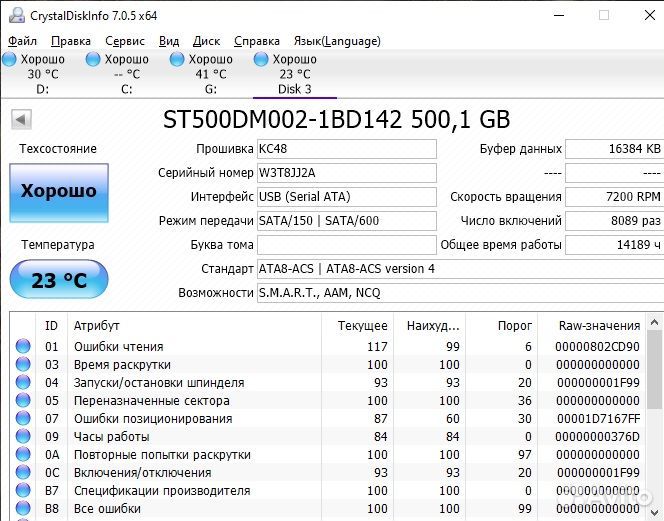
Task: Click status orb for 05 Переназначенные сектора
Action: (x=23, y=400)
